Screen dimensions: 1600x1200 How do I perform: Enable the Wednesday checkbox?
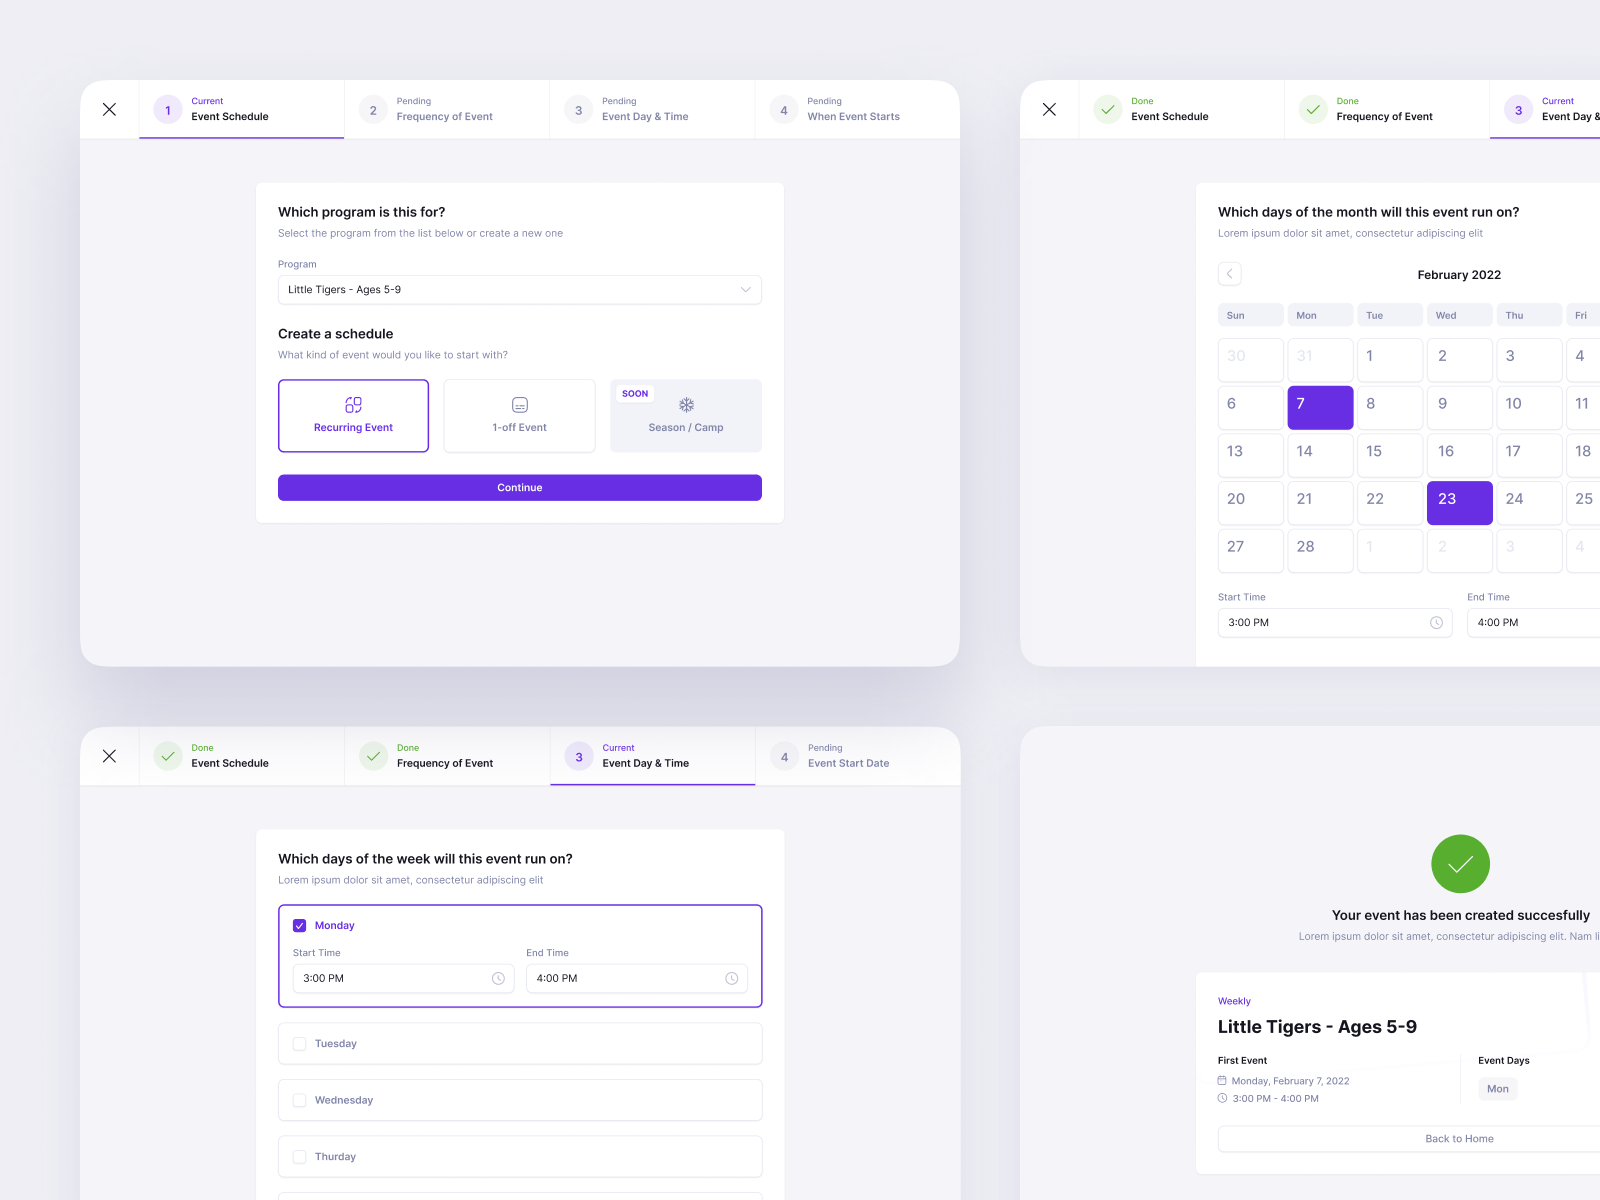point(299,1100)
